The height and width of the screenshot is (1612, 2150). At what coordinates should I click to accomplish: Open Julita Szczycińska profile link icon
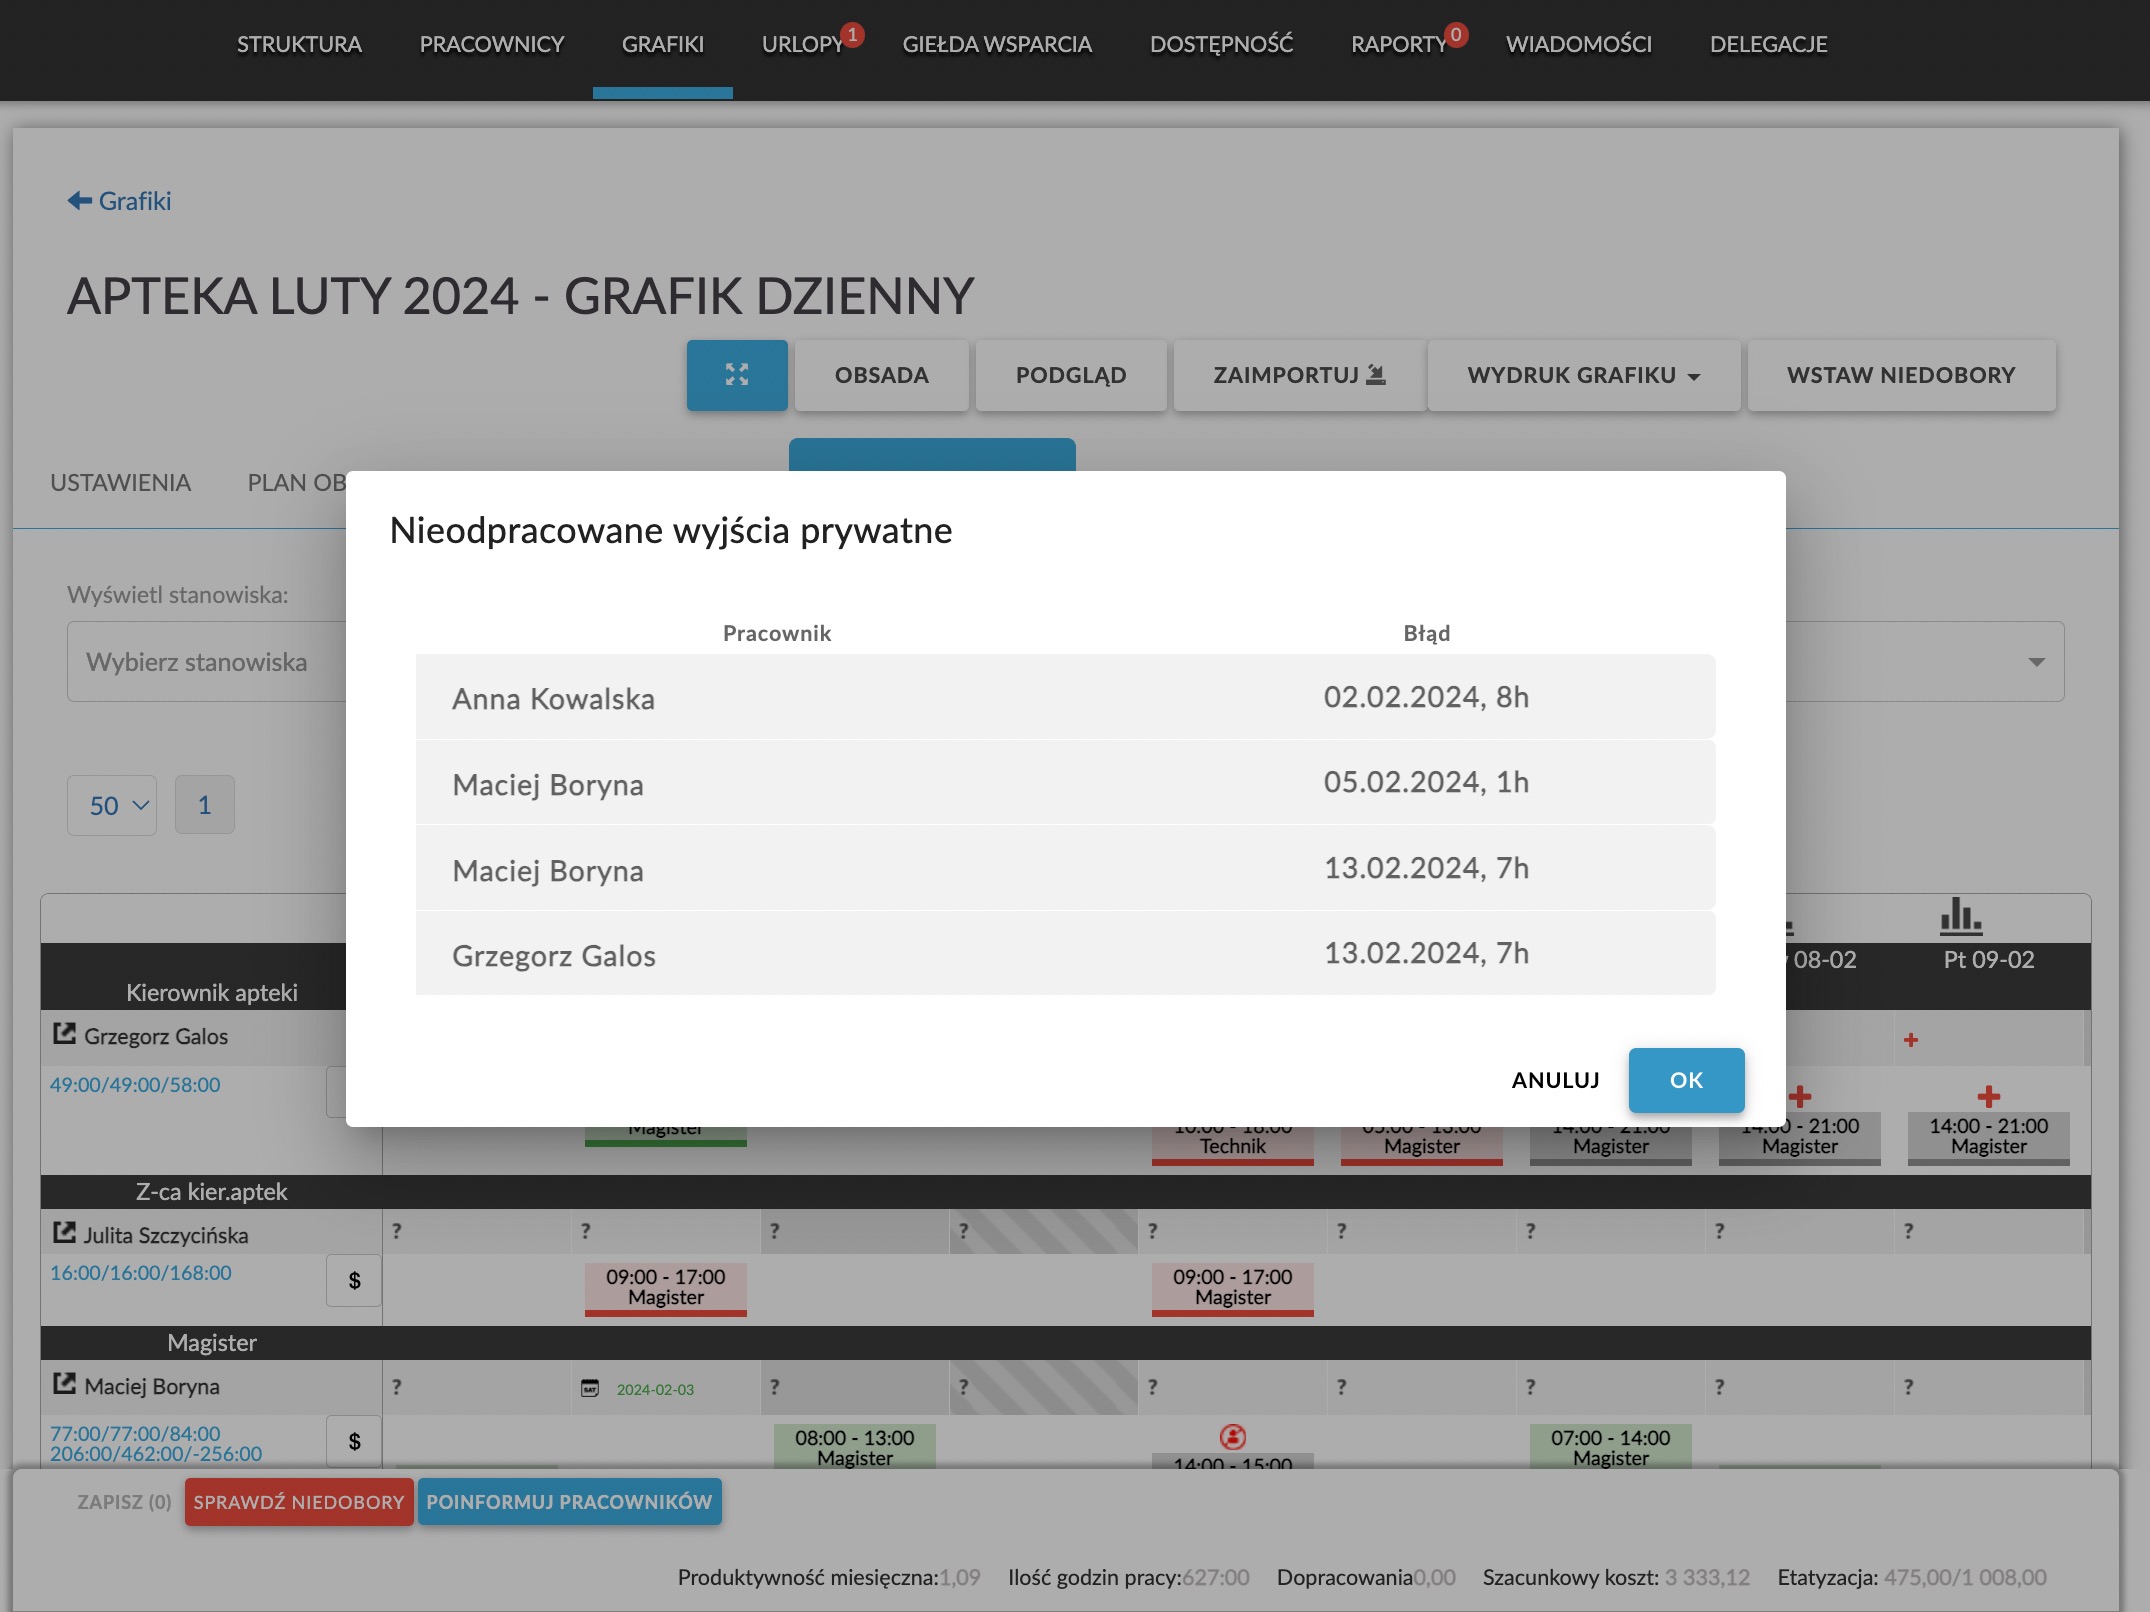click(64, 1233)
